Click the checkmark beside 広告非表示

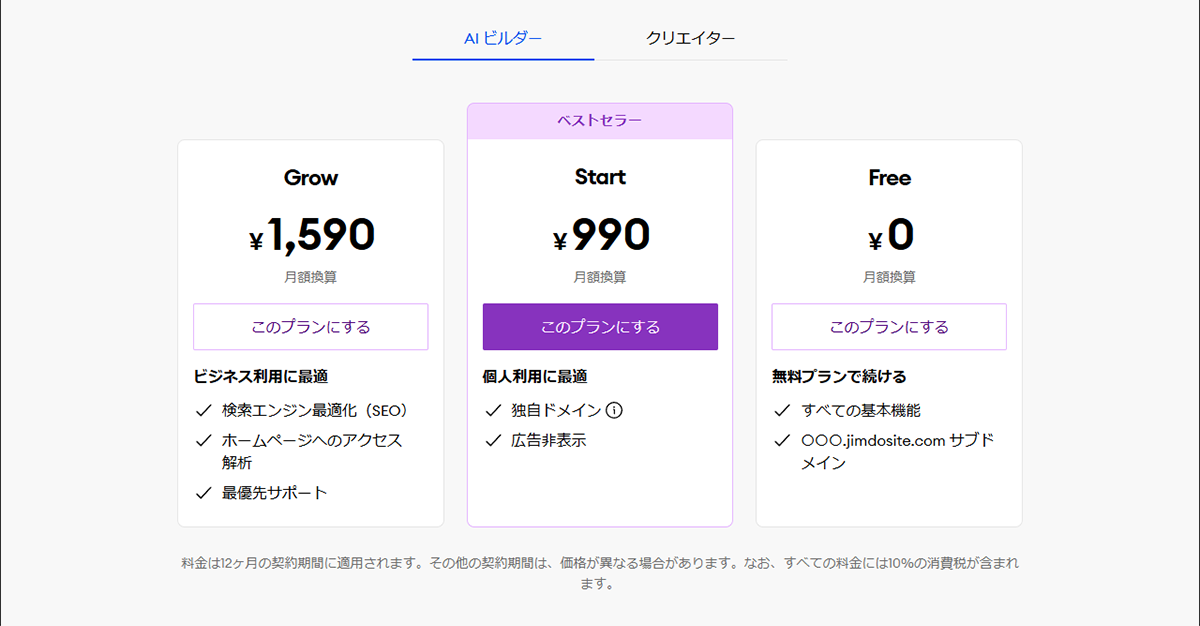(x=491, y=440)
